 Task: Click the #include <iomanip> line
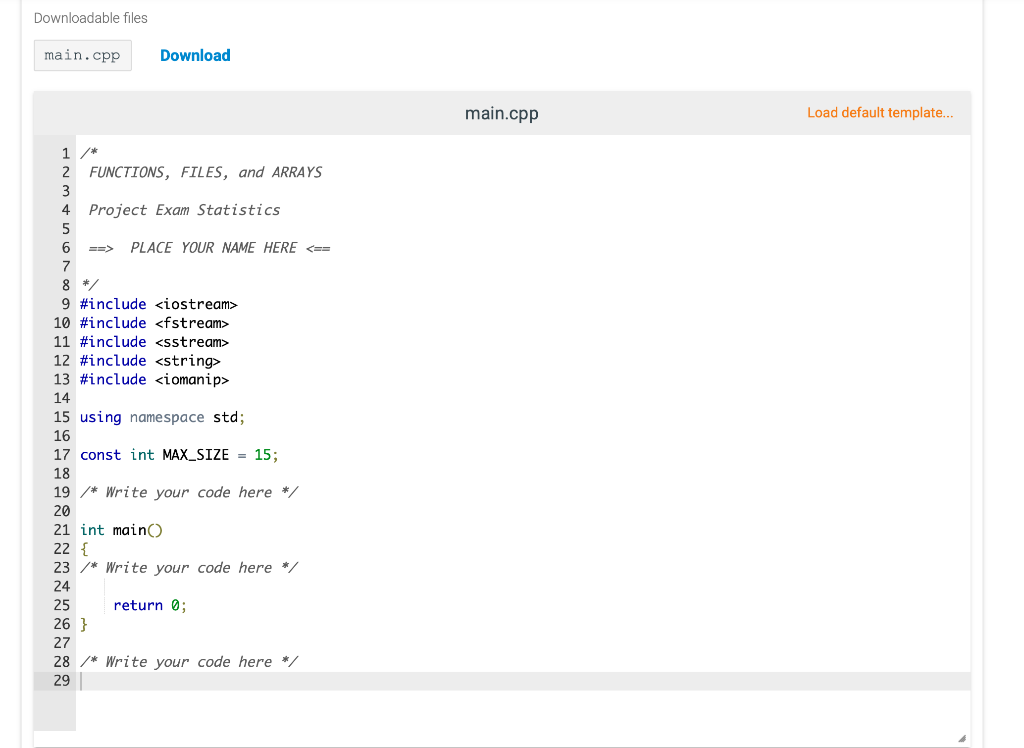tap(154, 379)
